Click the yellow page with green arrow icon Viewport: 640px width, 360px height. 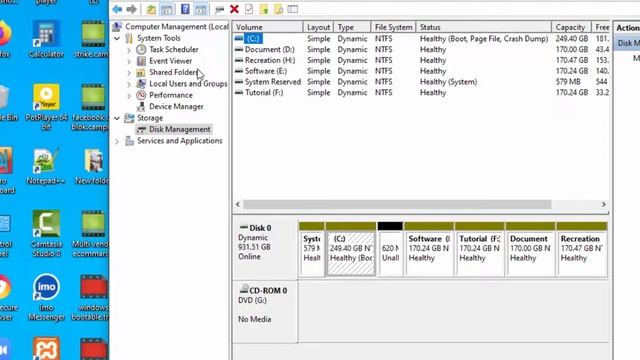click(264, 9)
